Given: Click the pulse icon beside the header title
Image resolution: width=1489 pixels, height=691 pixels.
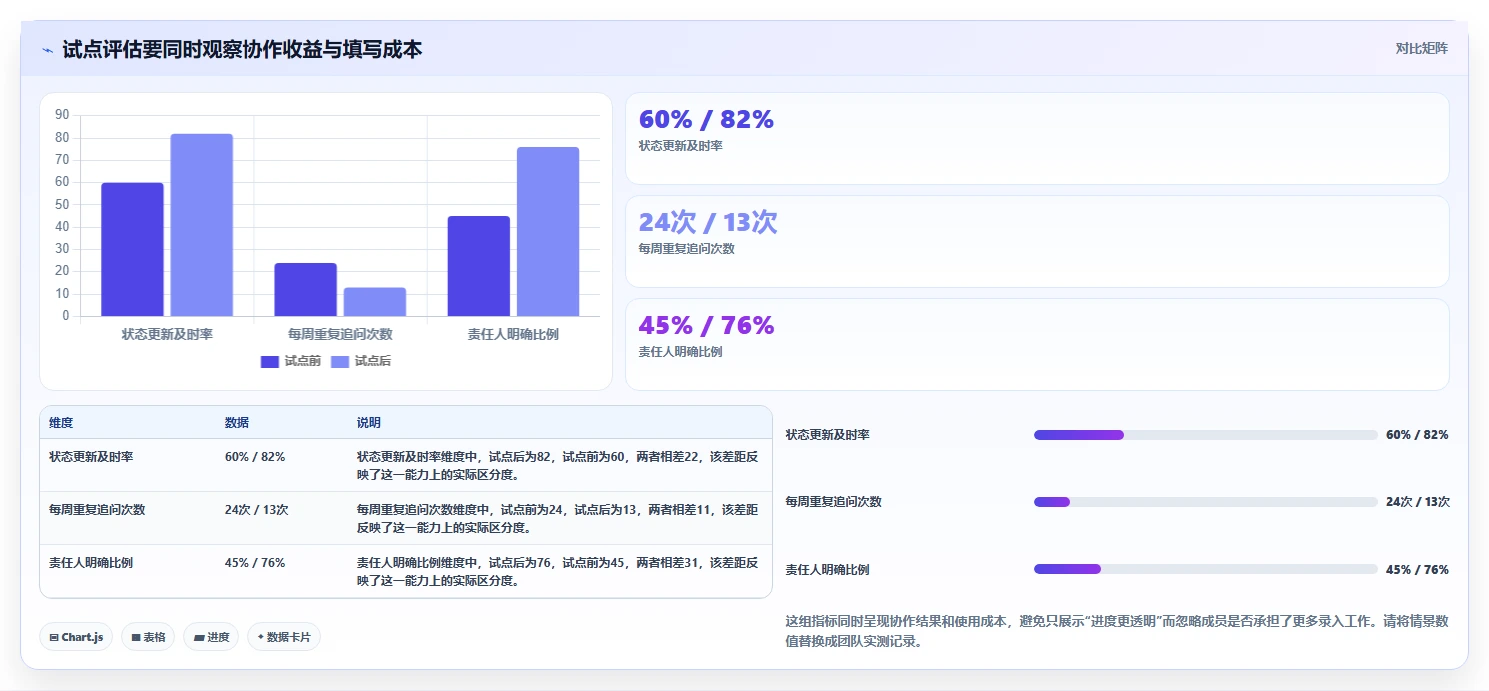Looking at the screenshot, I should point(47,50).
